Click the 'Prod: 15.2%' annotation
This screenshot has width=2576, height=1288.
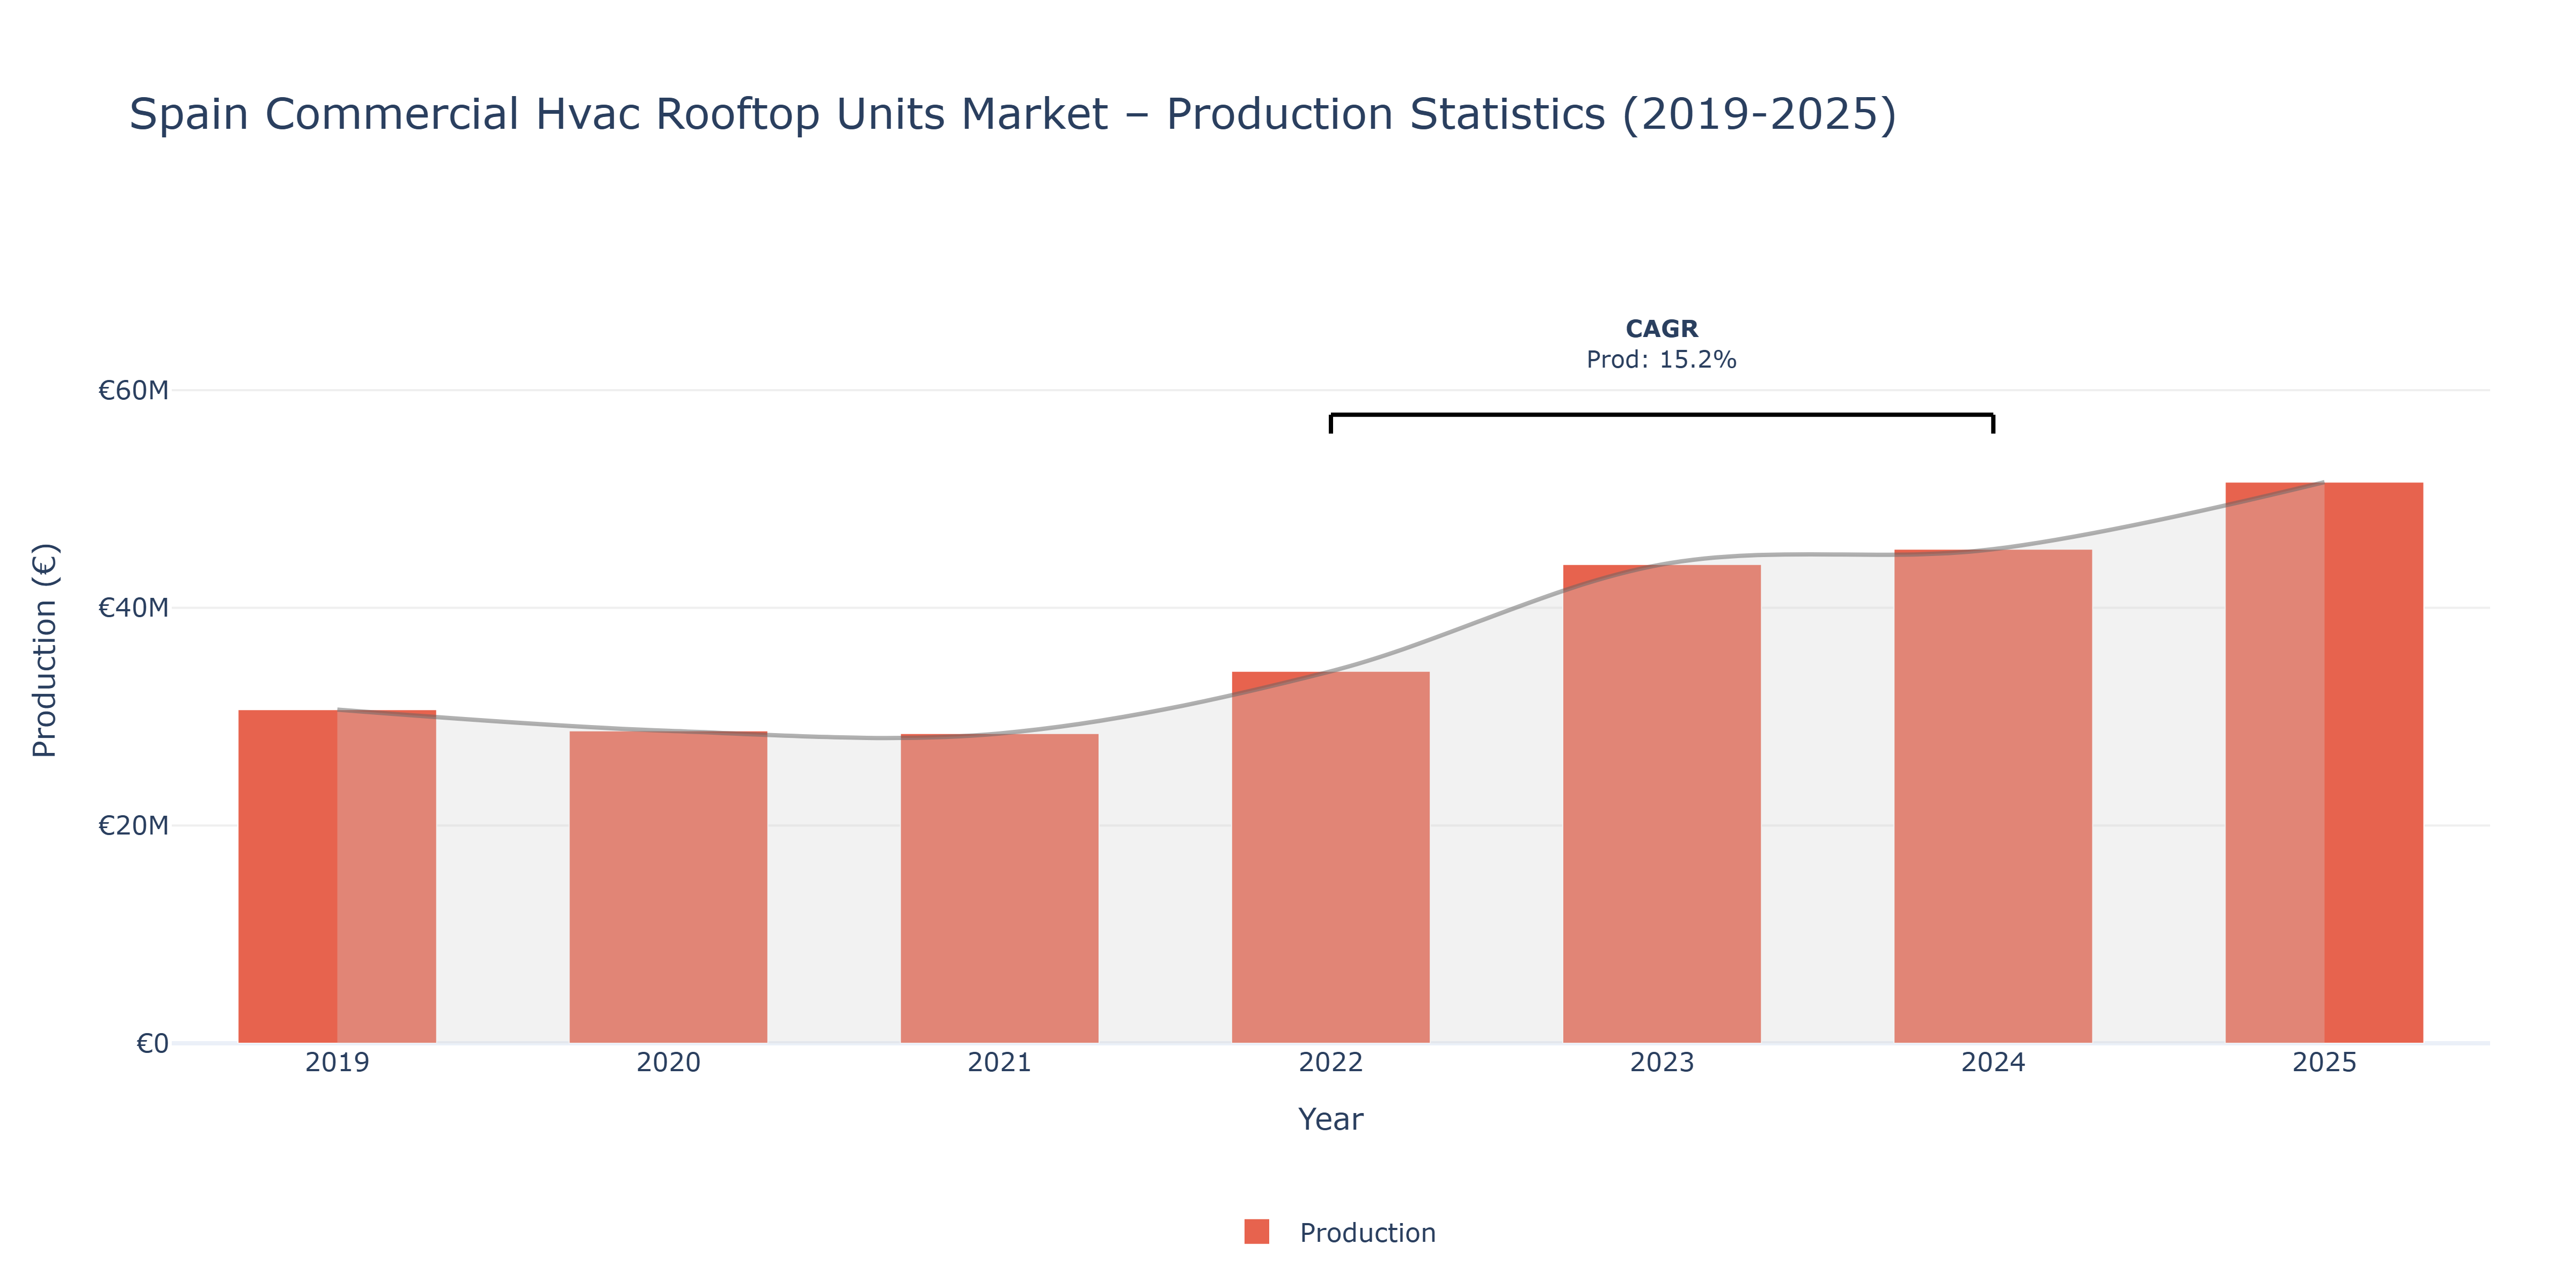(1661, 360)
